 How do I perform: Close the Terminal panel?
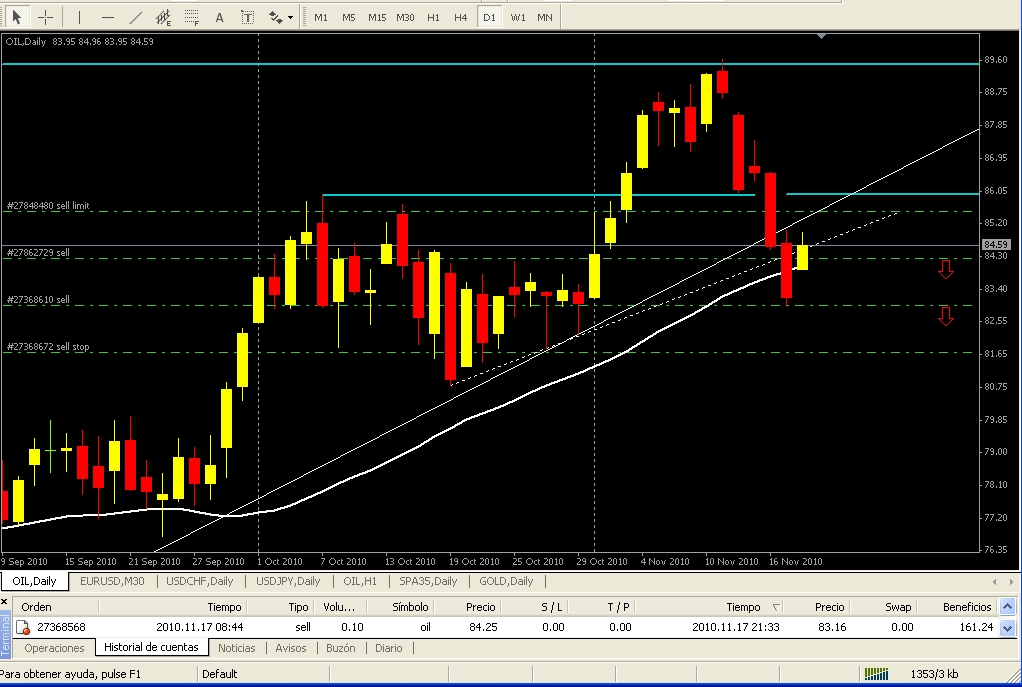click(4, 601)
